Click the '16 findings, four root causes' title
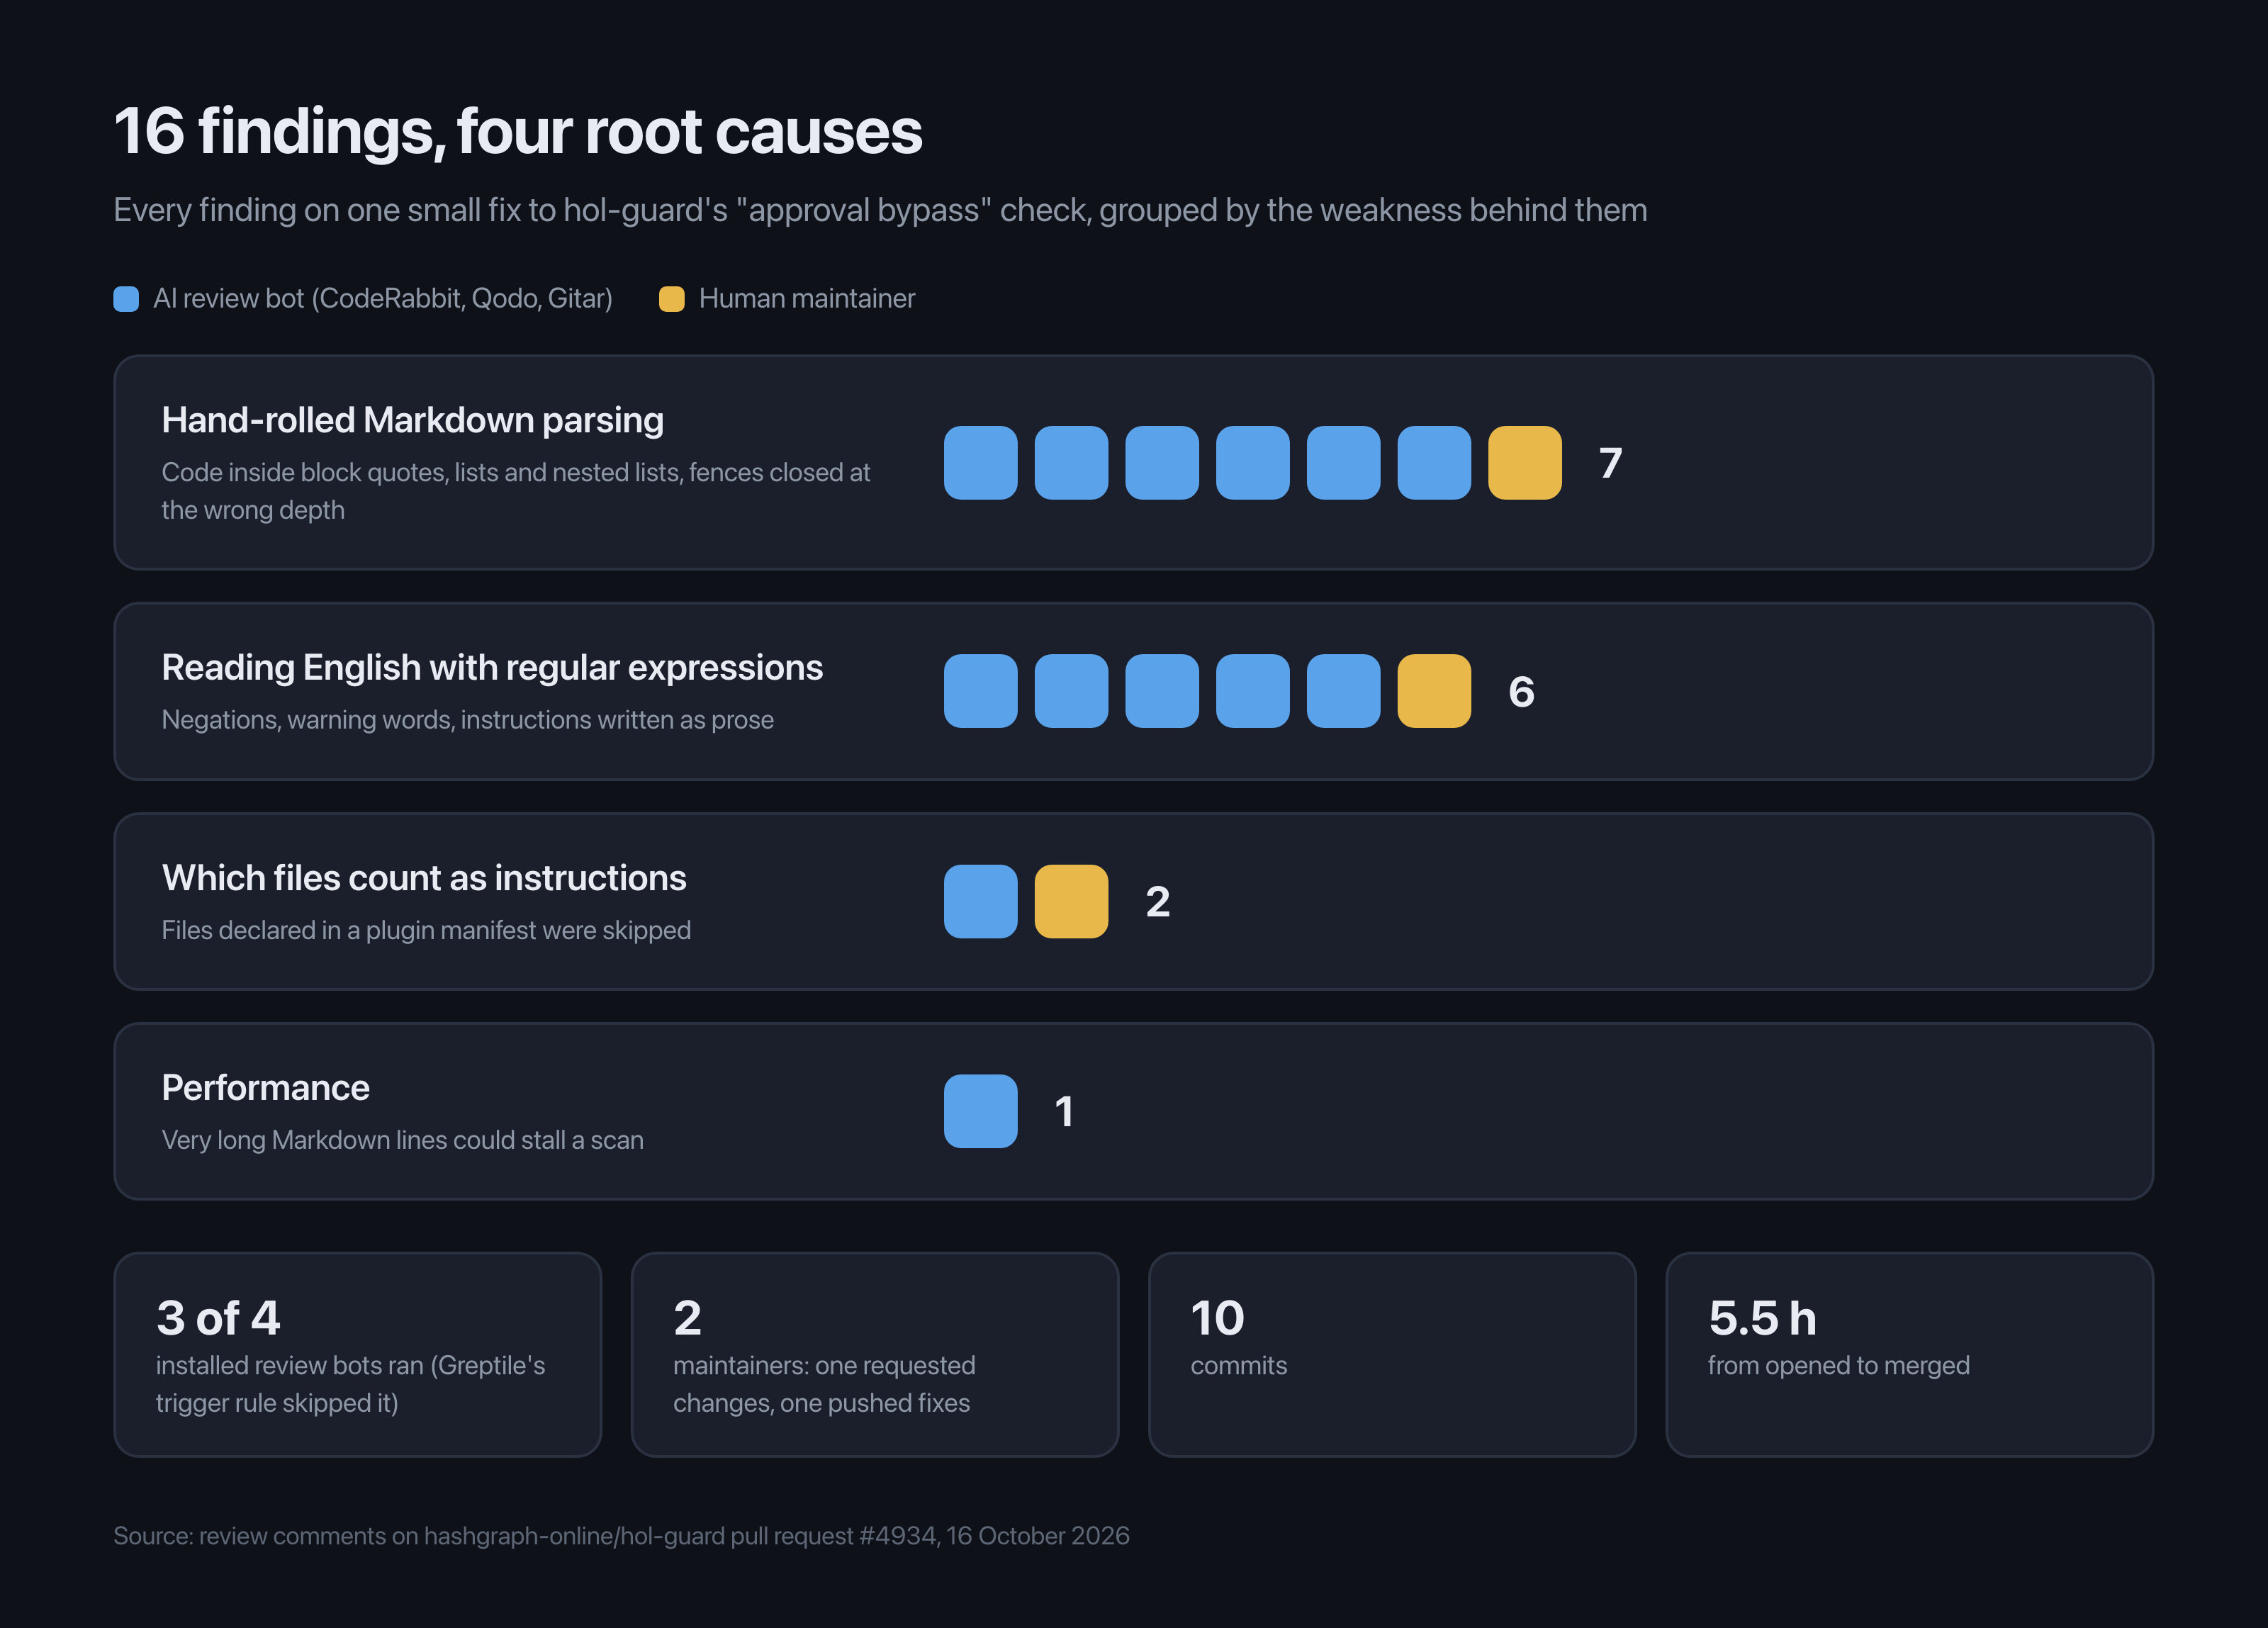Viewport: 2268px width, 1628px height. tap(518, 132)
